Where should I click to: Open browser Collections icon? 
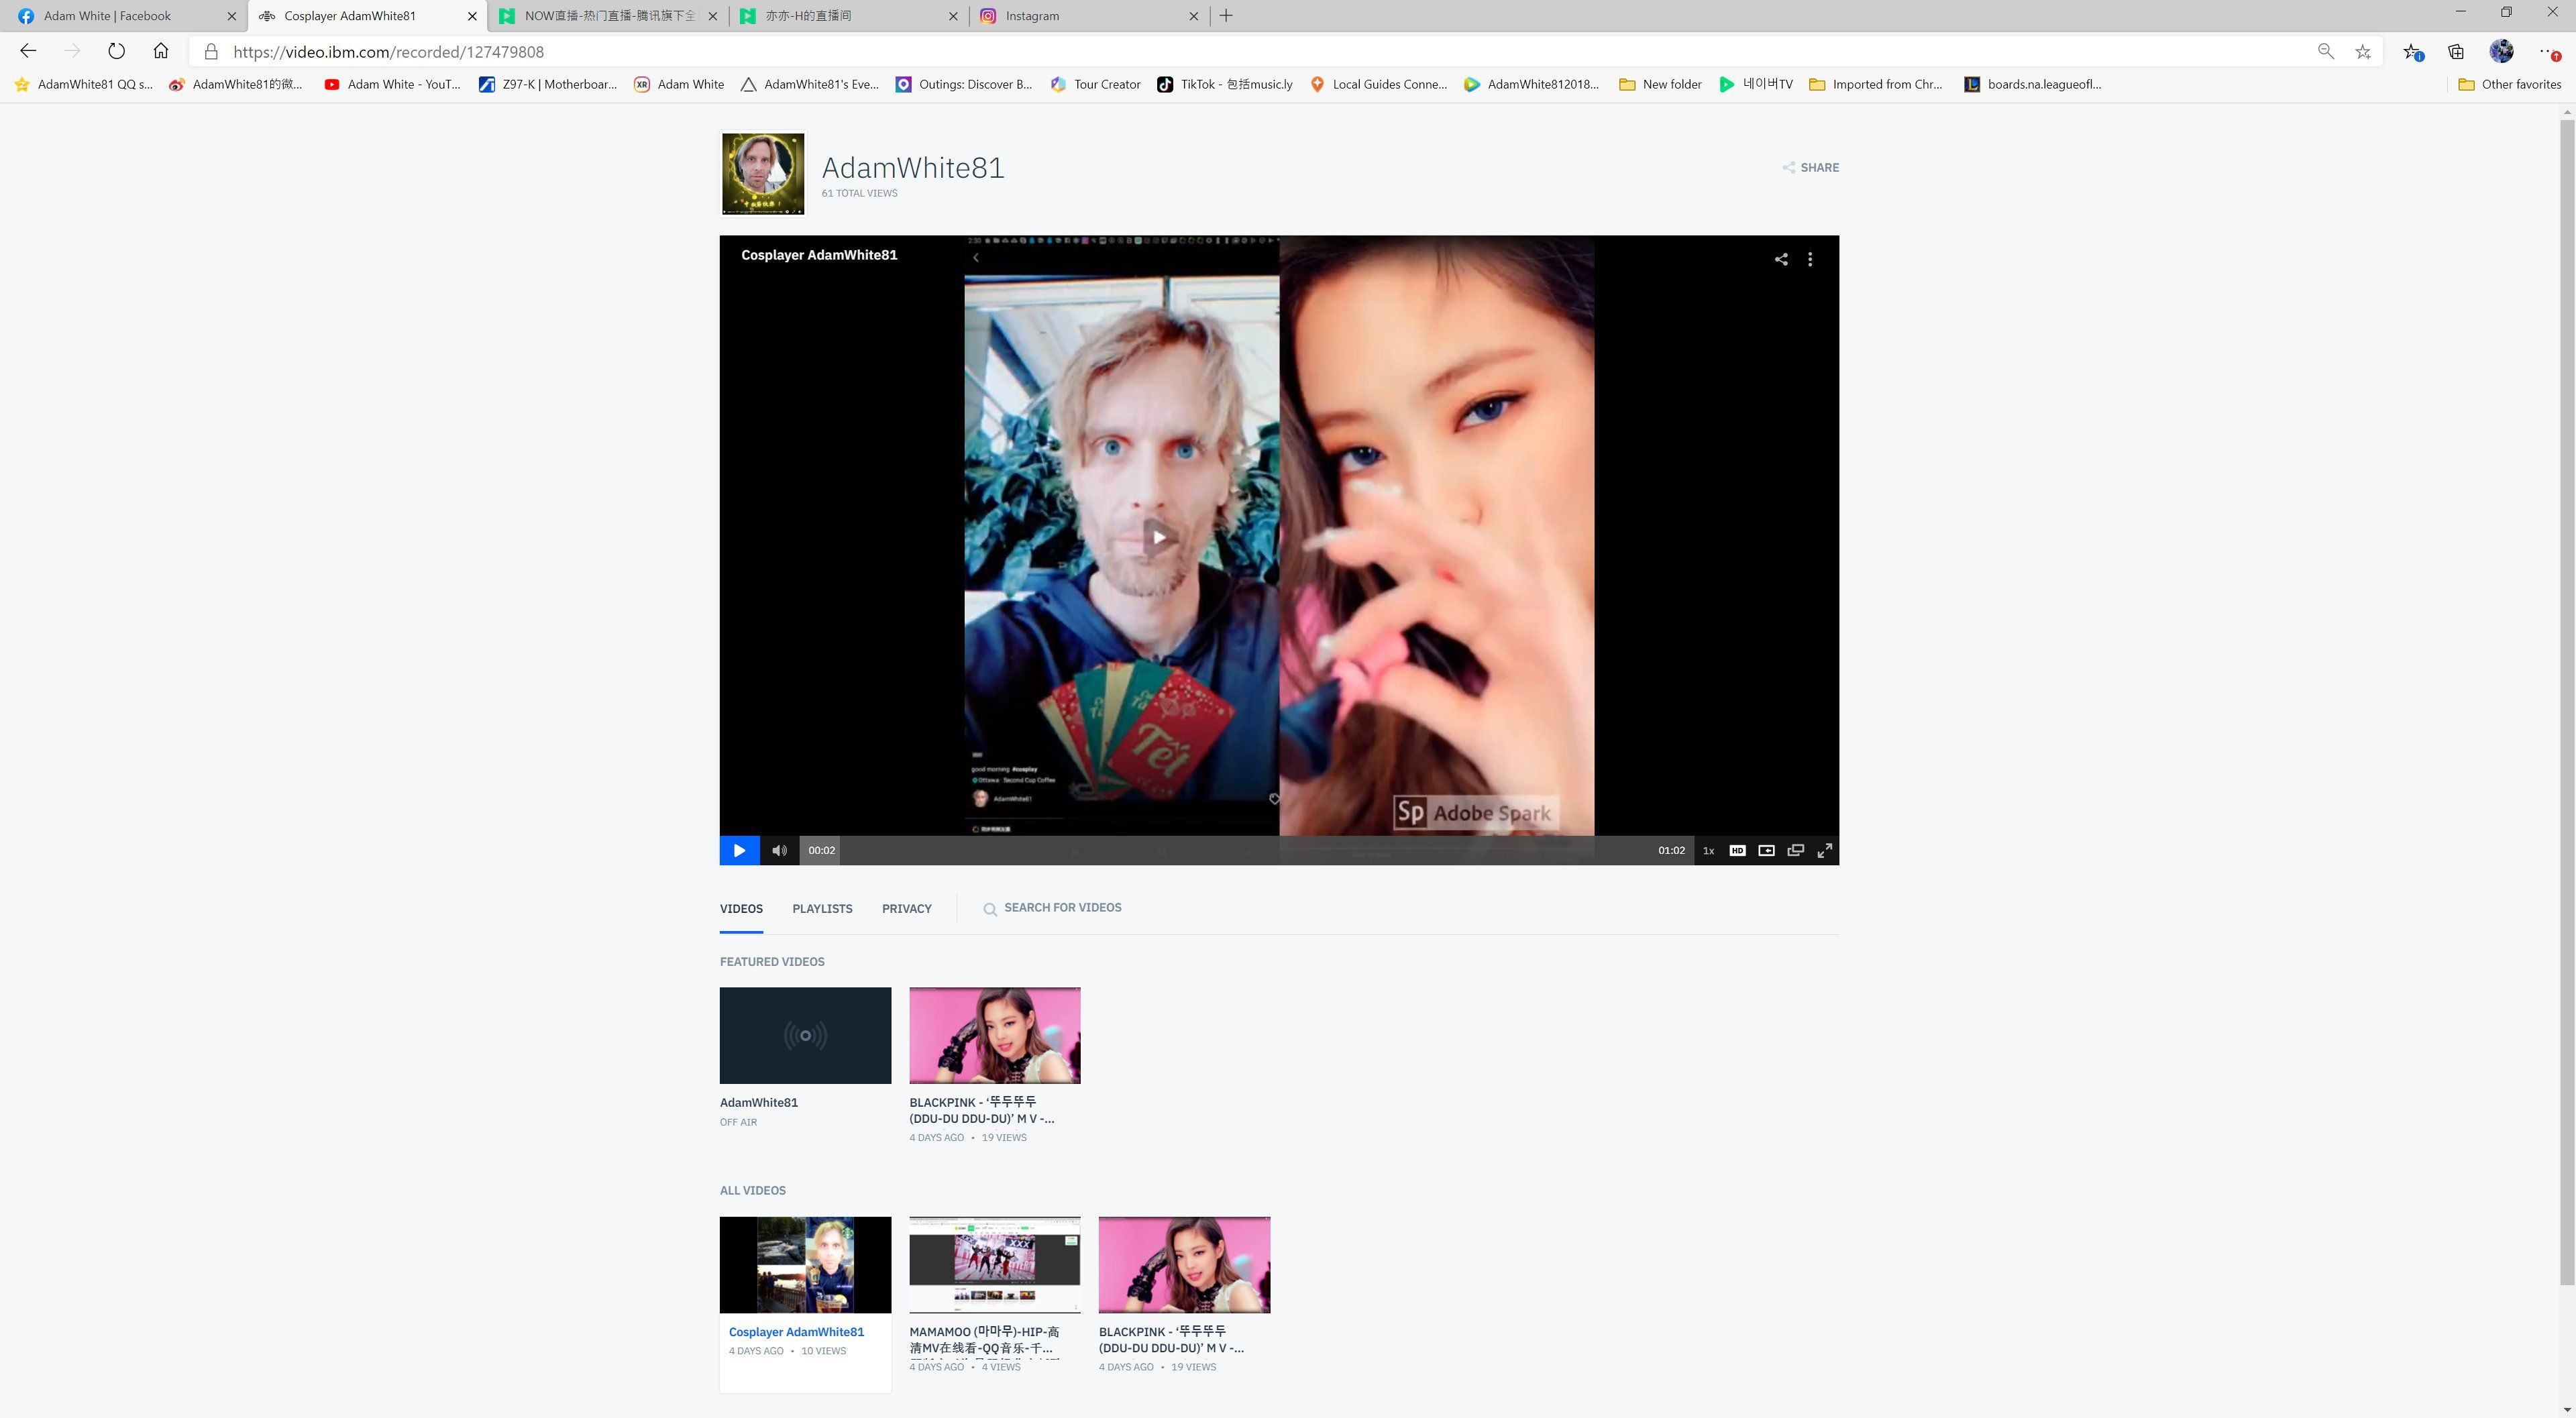coord(2456,52)
